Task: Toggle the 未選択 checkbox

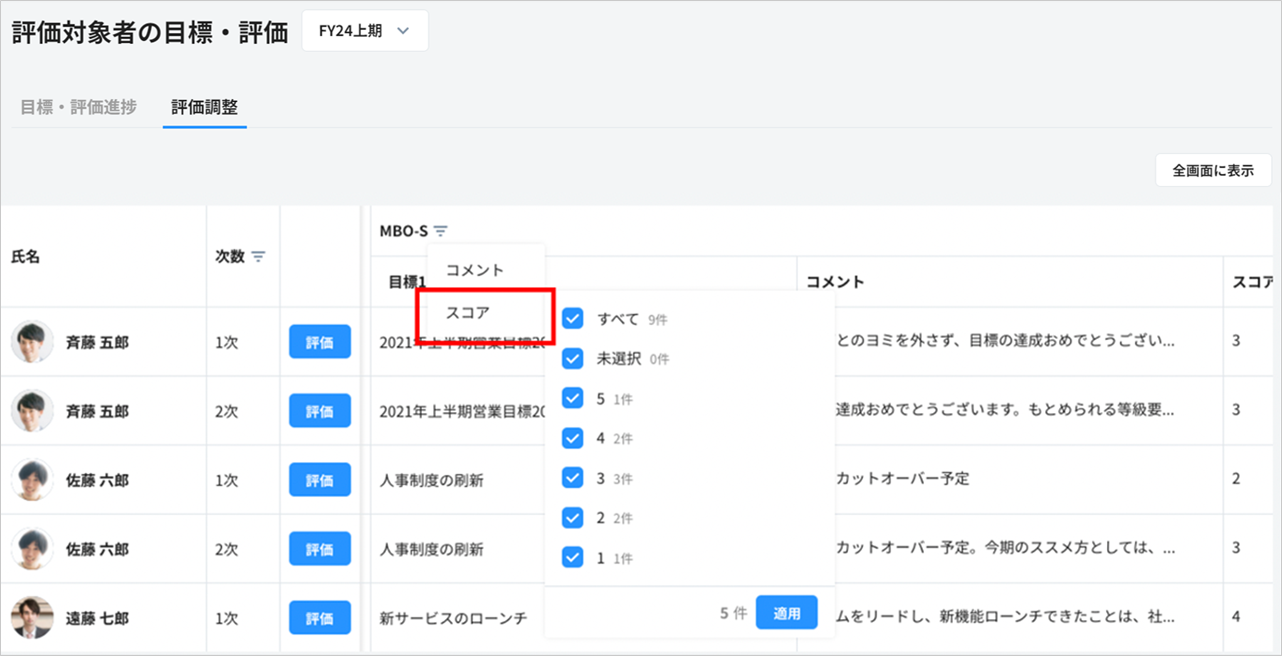Action: [x=573, y=359]
